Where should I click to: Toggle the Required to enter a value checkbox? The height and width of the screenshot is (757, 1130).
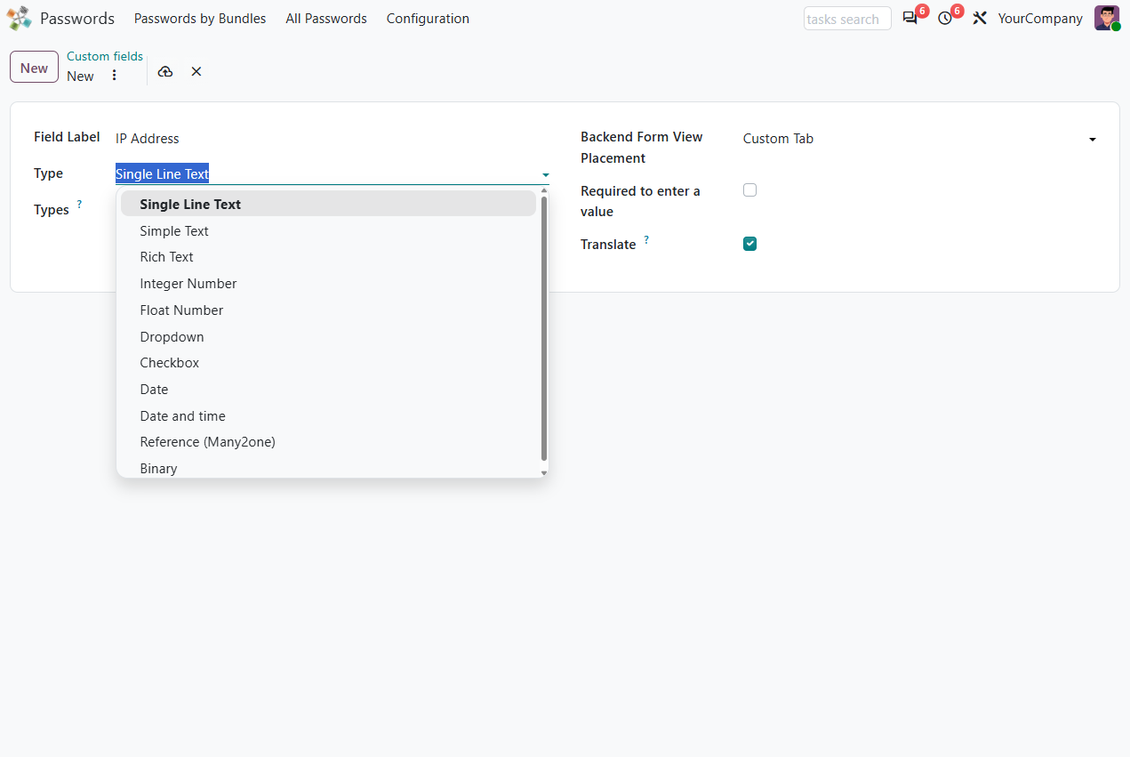click(749, 190)
